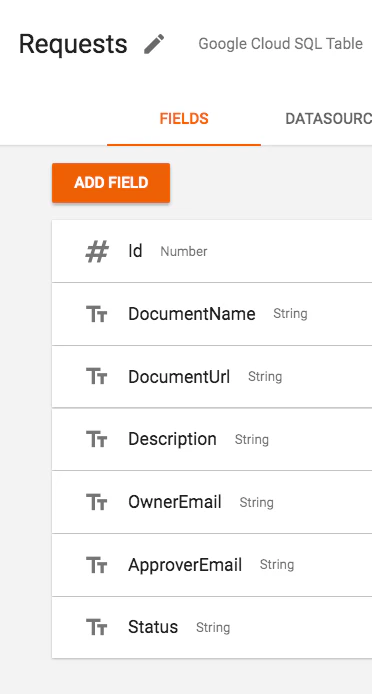This screenshot has height=694, width=372.
Task: Click the text type icon for Status
Action: [97, 628]
